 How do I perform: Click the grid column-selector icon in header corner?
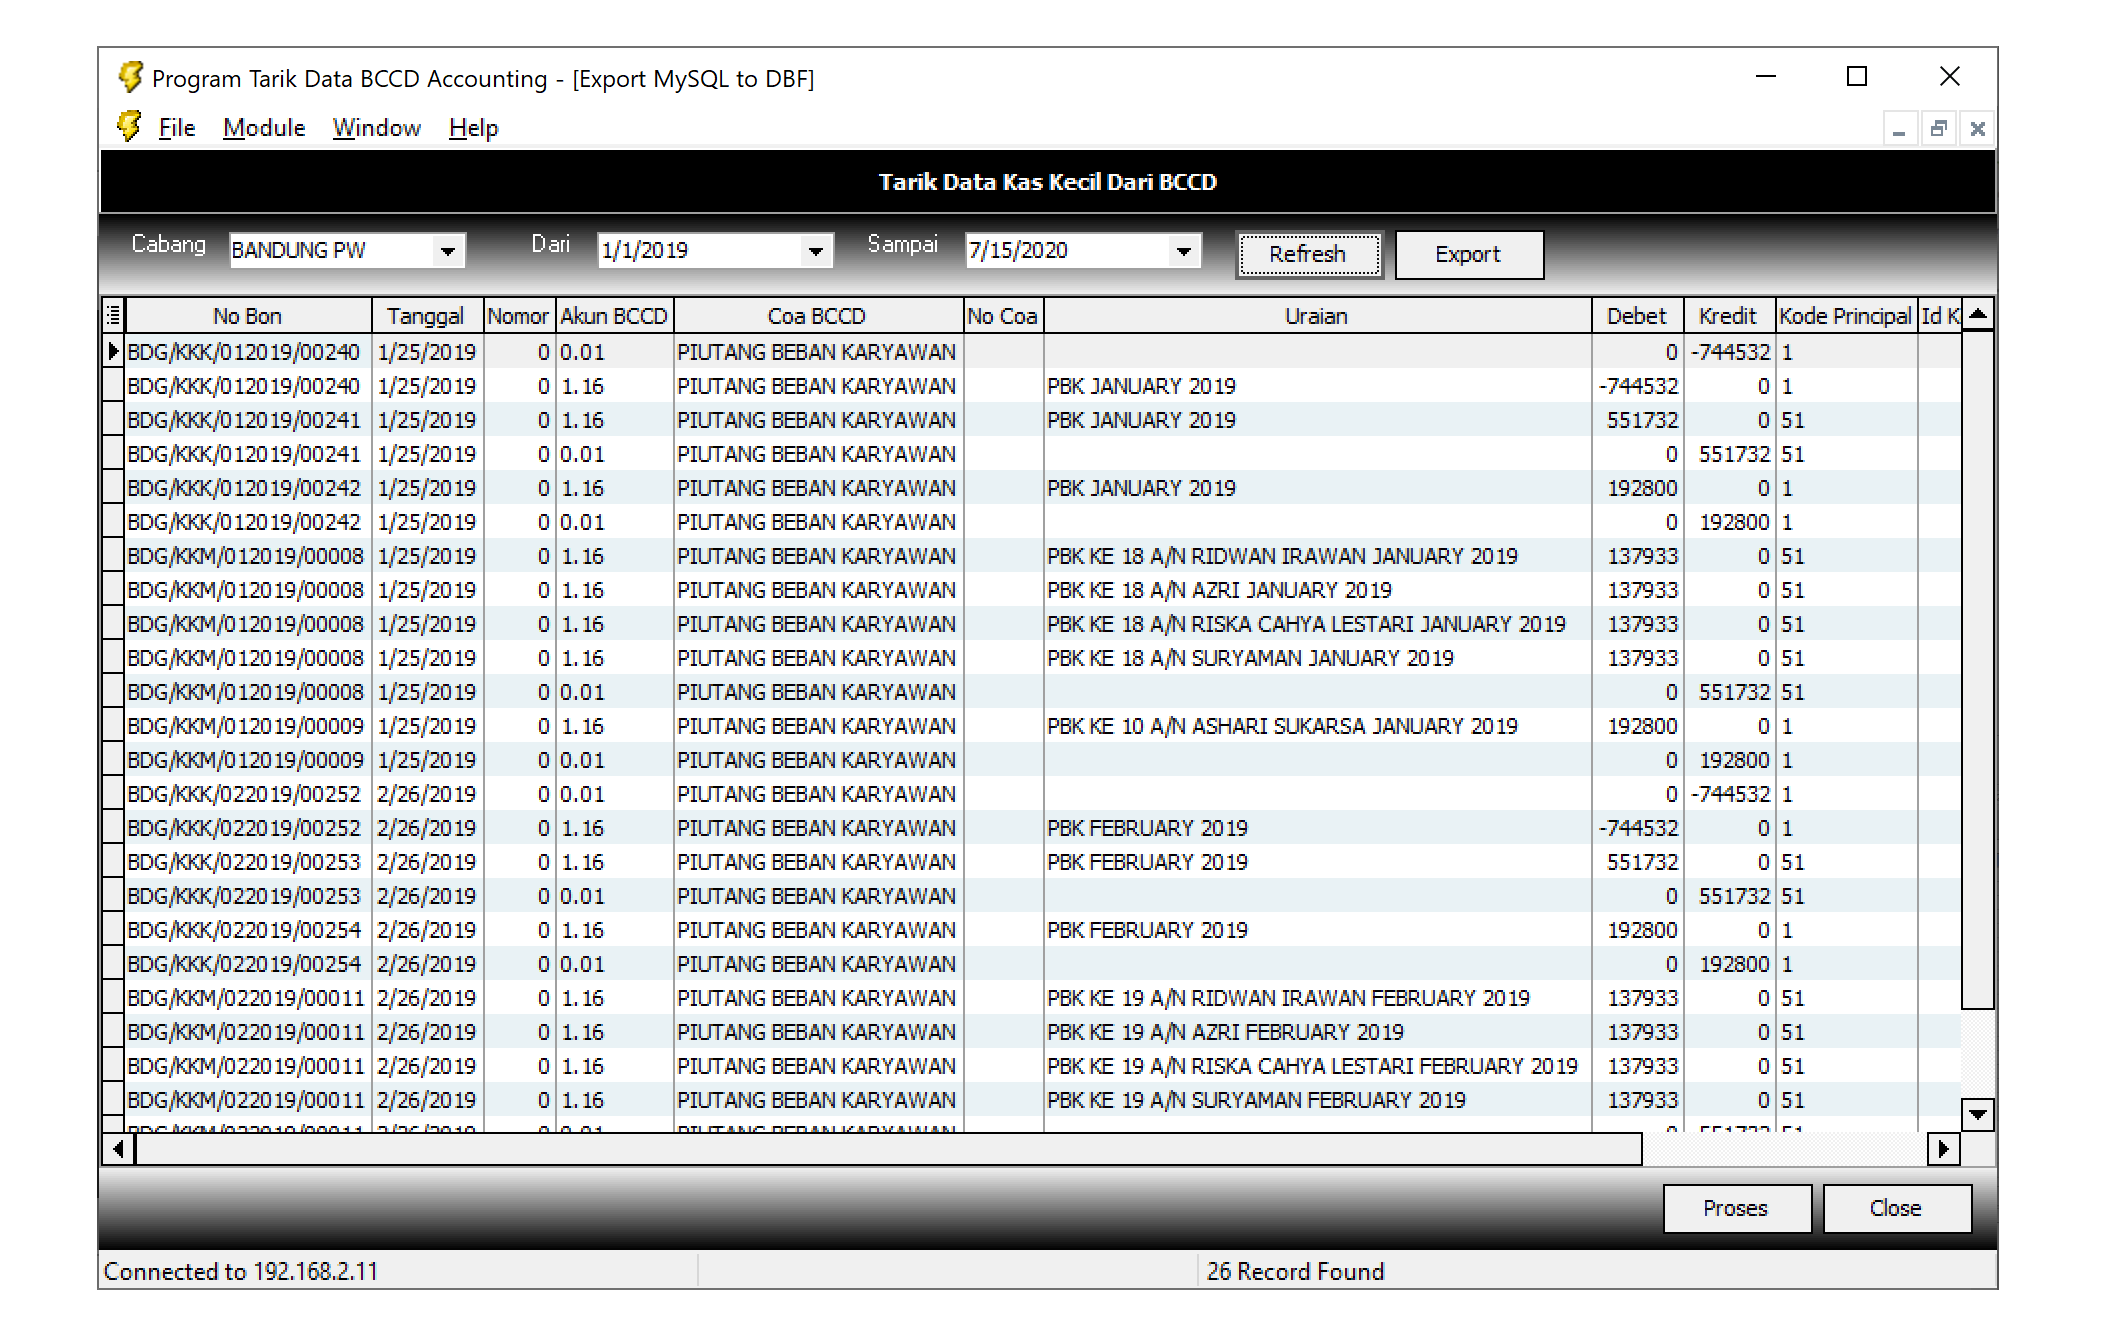pos(113,316)
